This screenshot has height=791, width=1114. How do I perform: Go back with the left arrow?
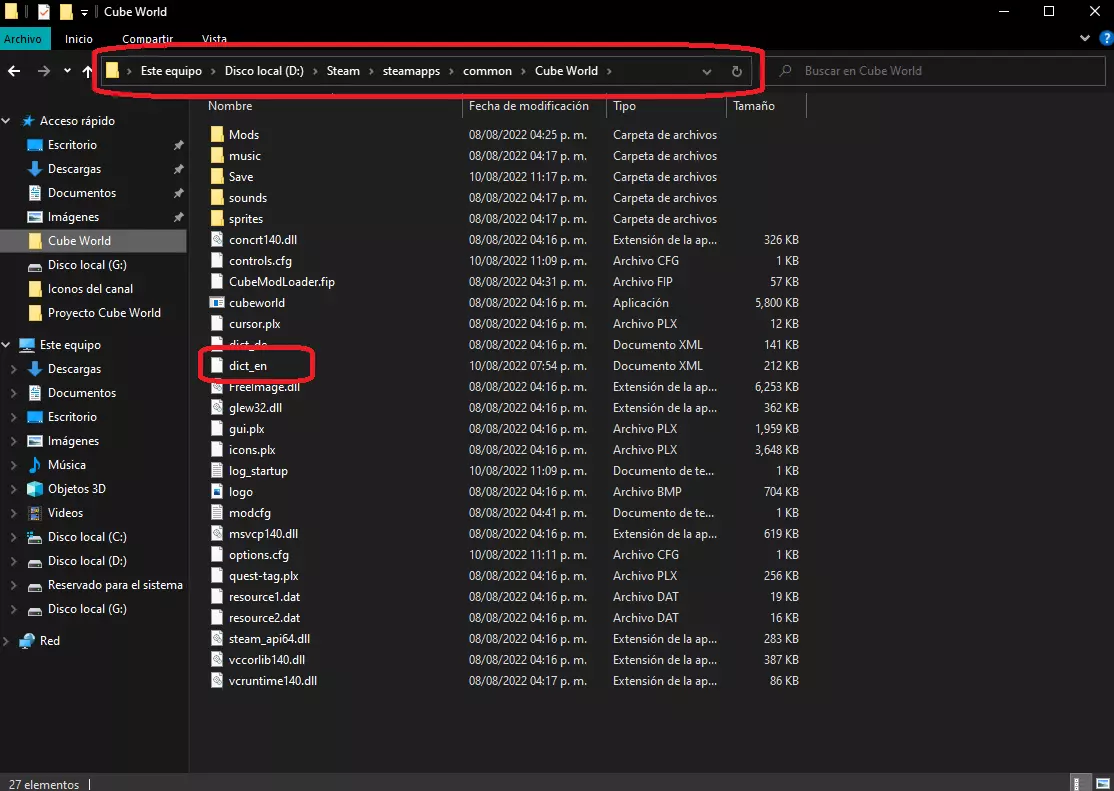13,70
